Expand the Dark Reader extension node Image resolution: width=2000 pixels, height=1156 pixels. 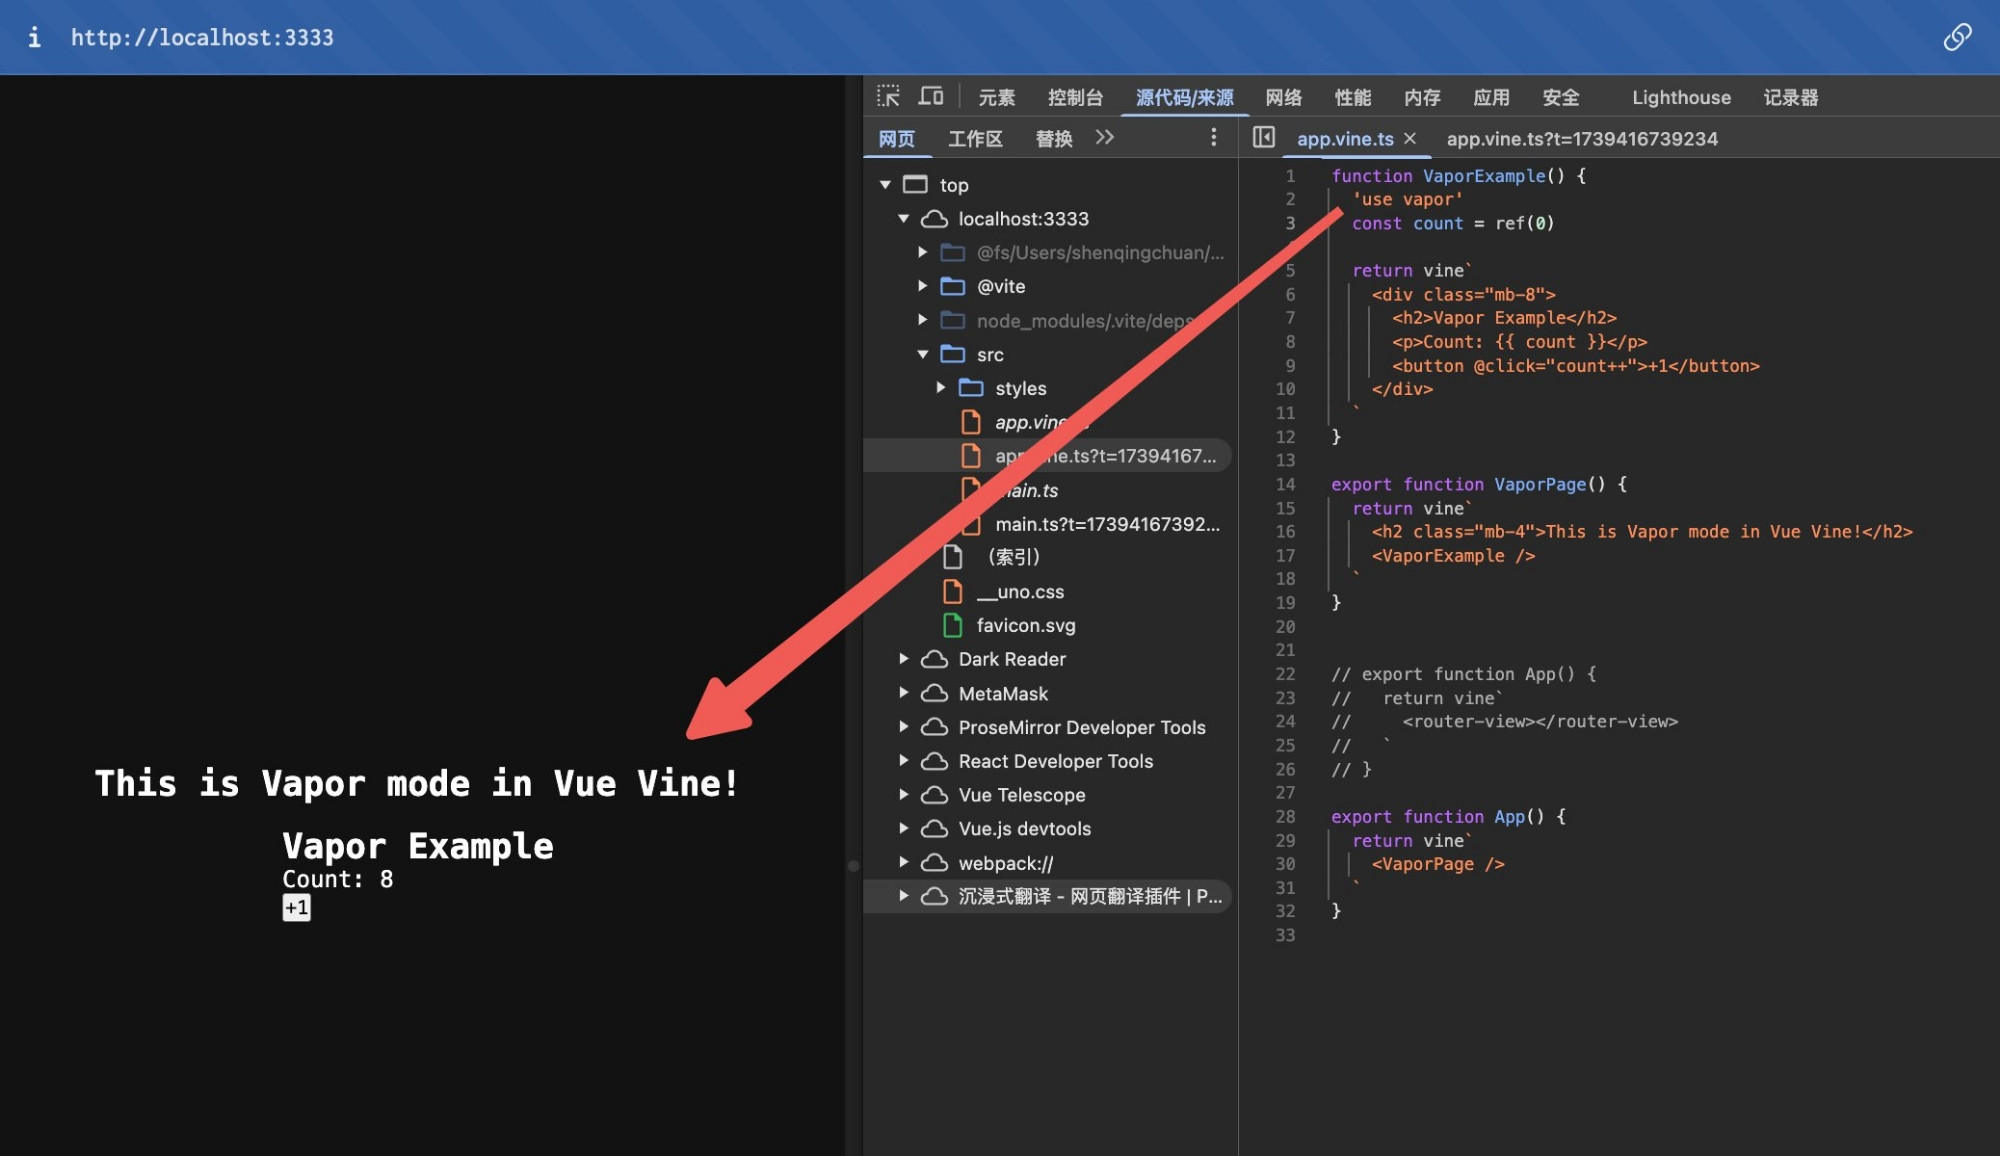(x=903, y=658)
